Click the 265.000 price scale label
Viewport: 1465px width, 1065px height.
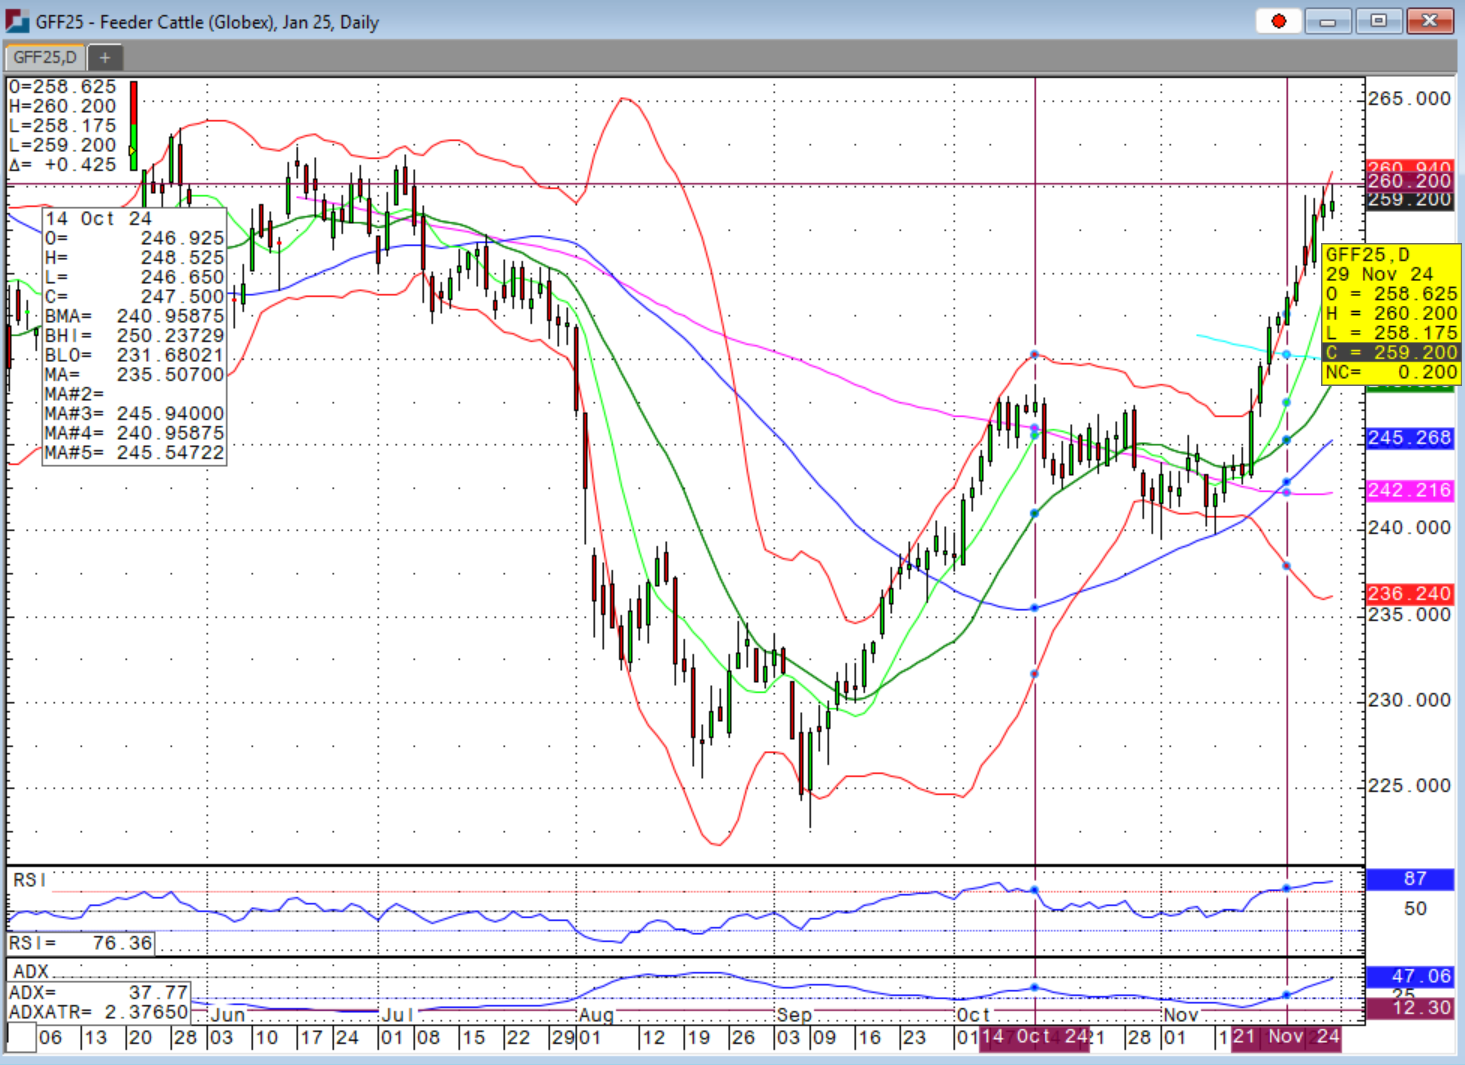click(x=1409, y=99)
